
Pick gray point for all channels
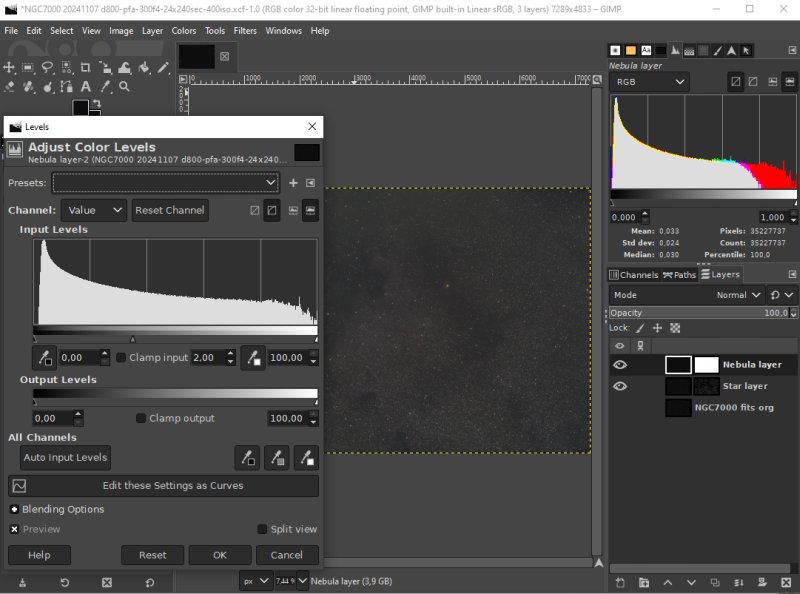(277, 458)
